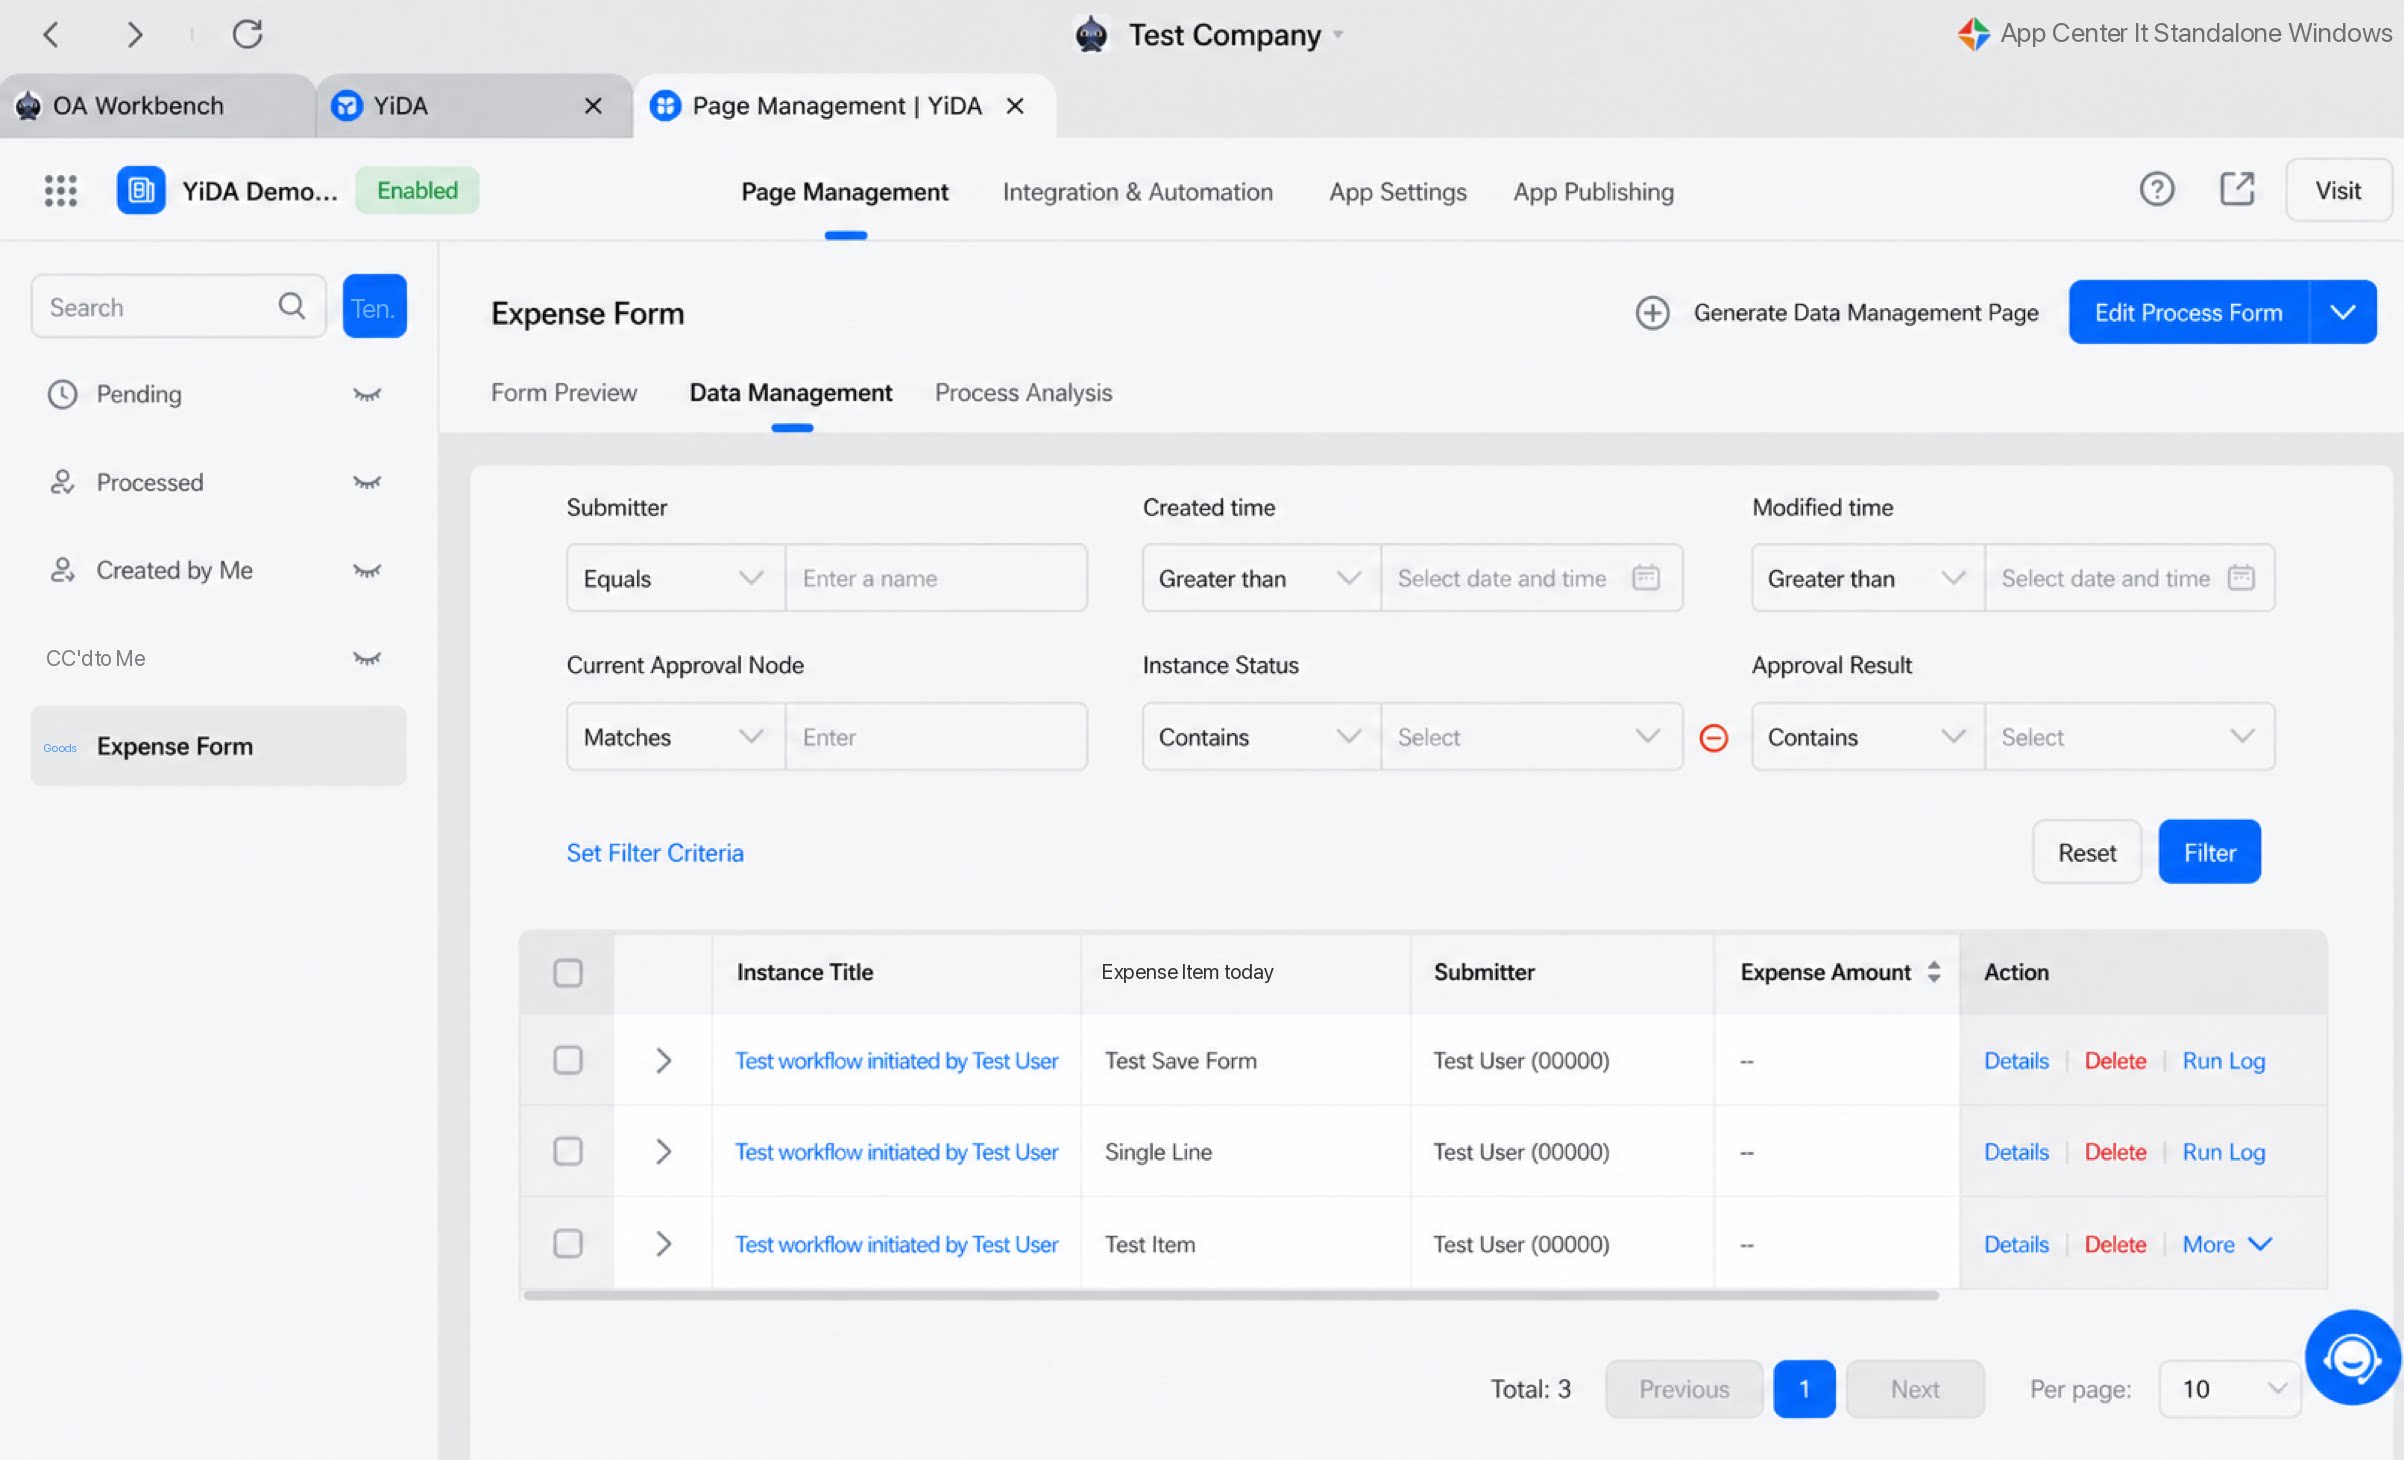Click the blue Filter button
The height and width of the screenshot is (1460, 2404).
click(x=2209, y=852)
